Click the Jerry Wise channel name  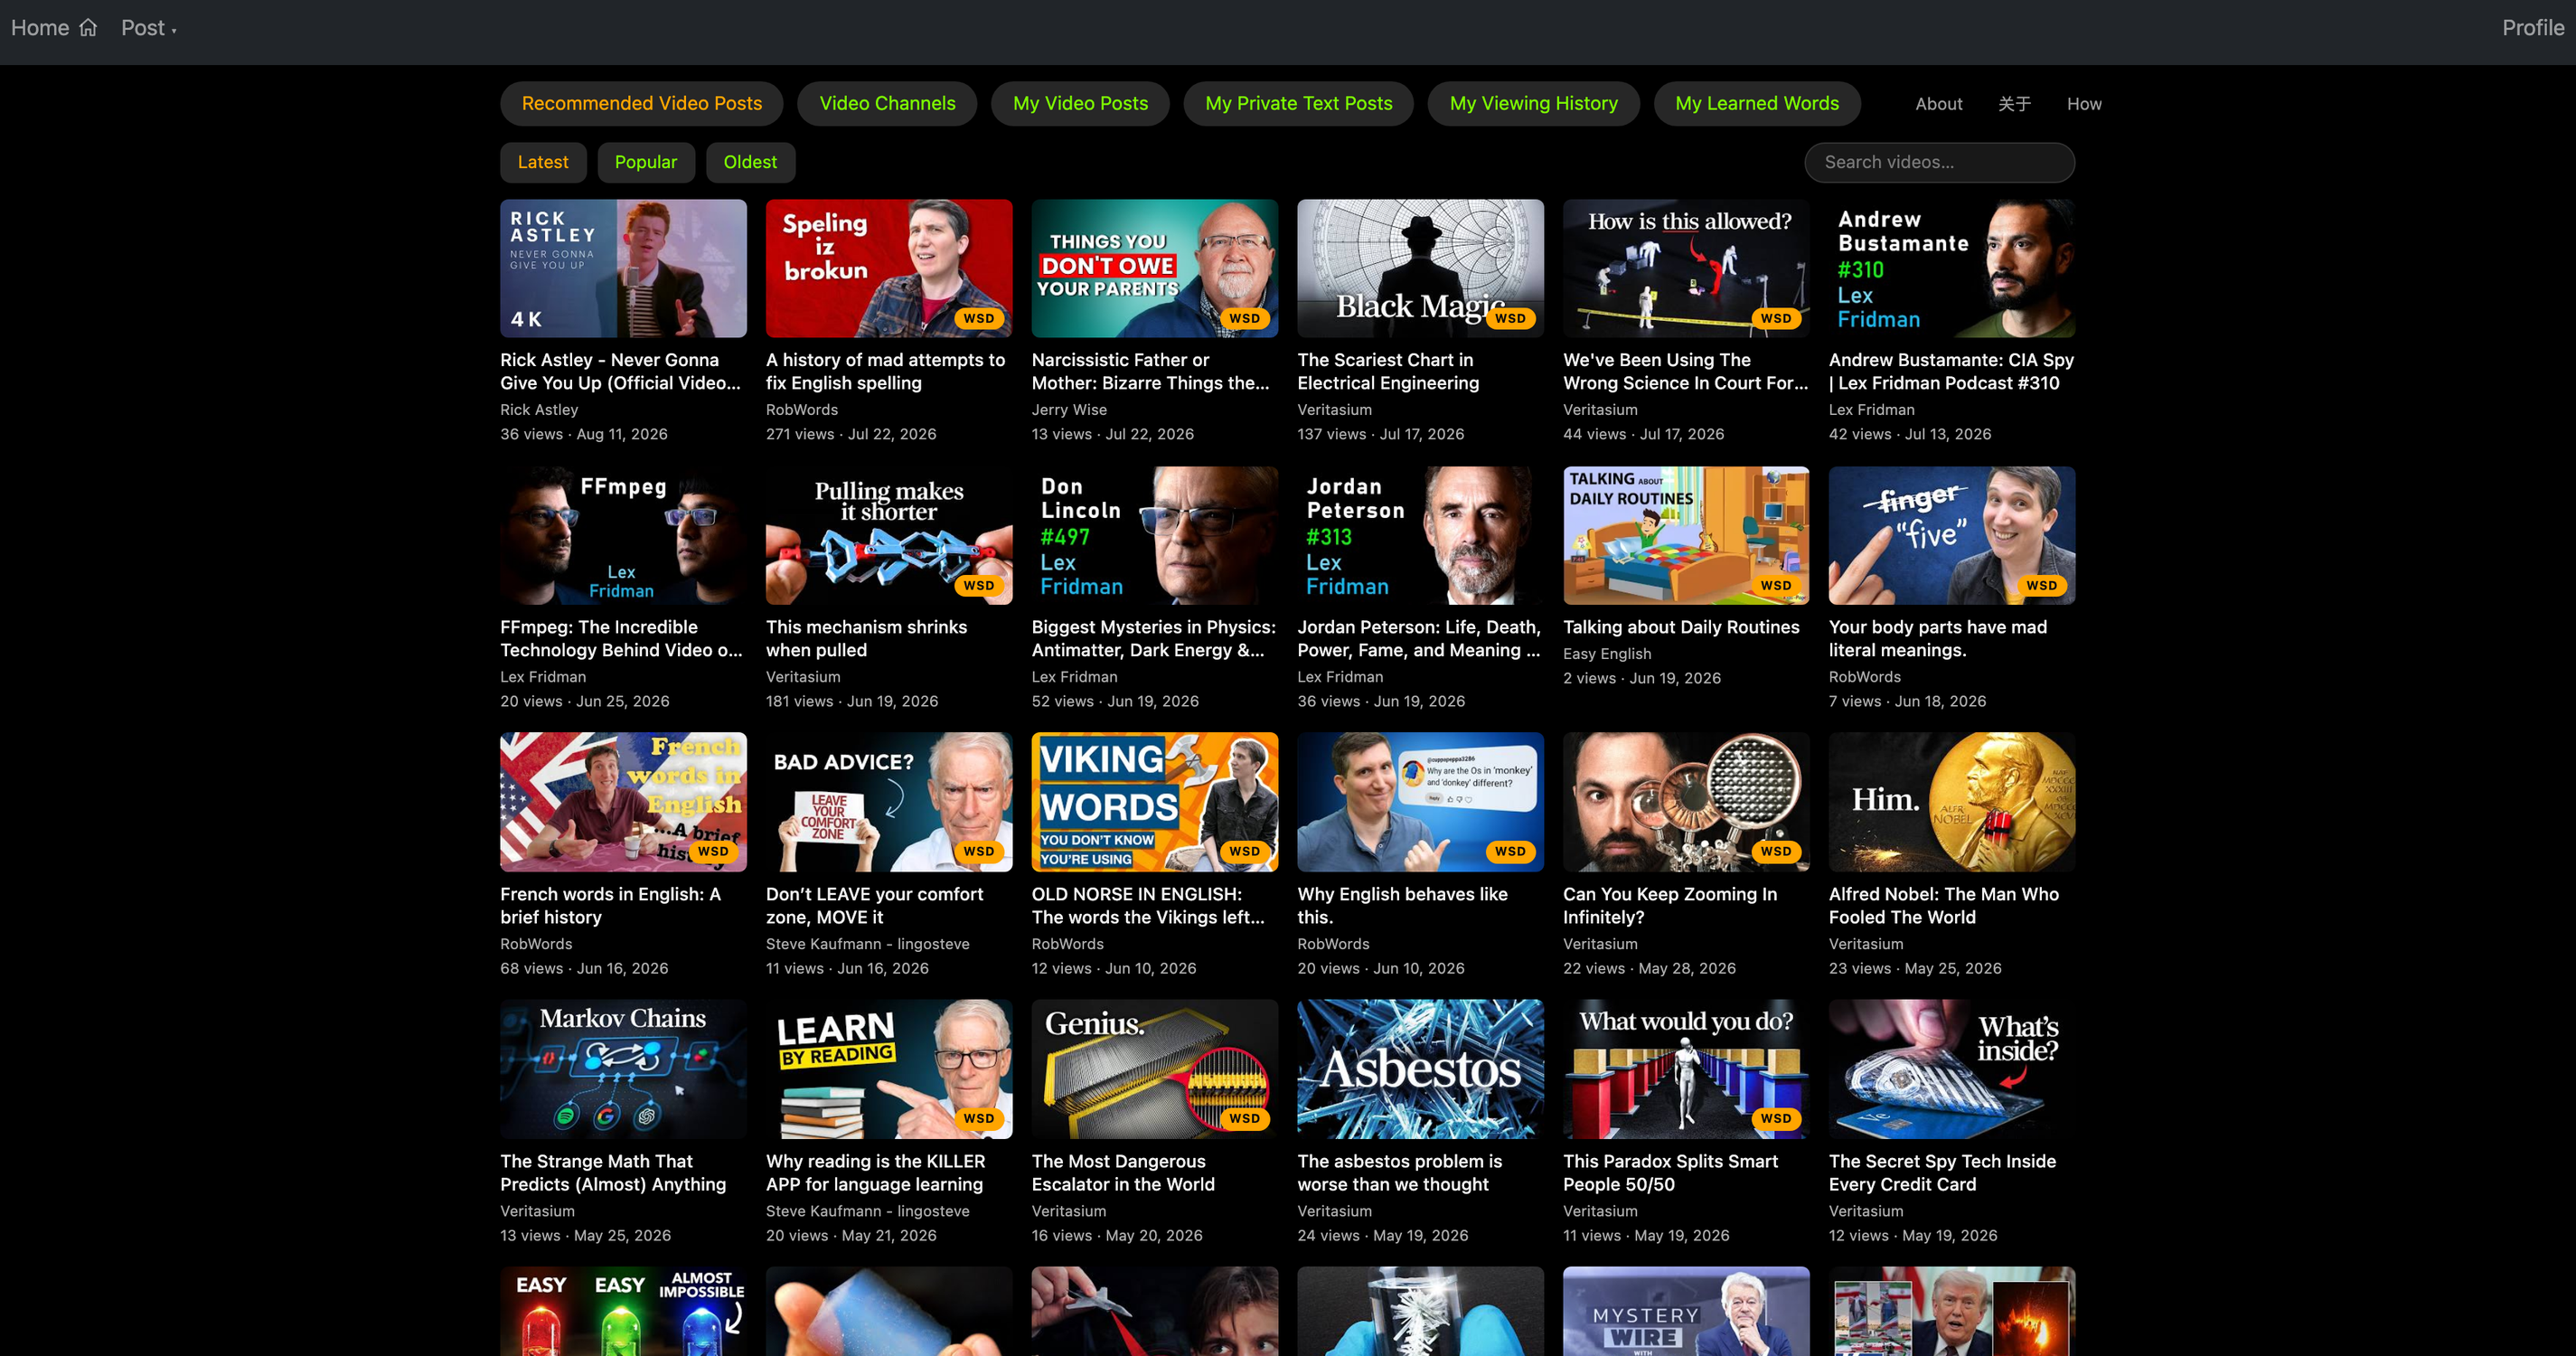[x=1069, y=410]
